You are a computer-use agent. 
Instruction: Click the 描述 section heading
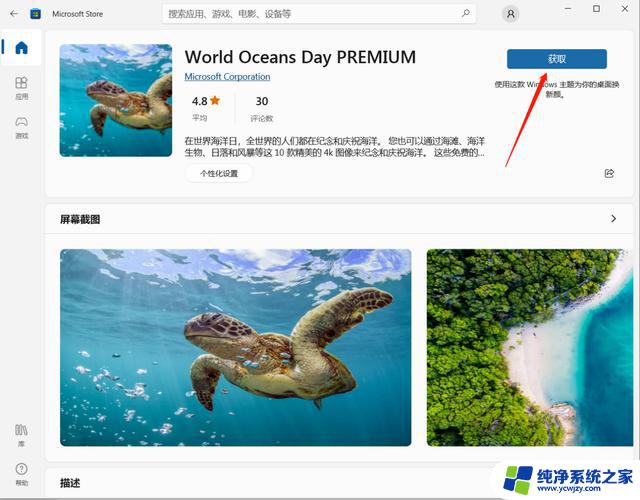70,483
